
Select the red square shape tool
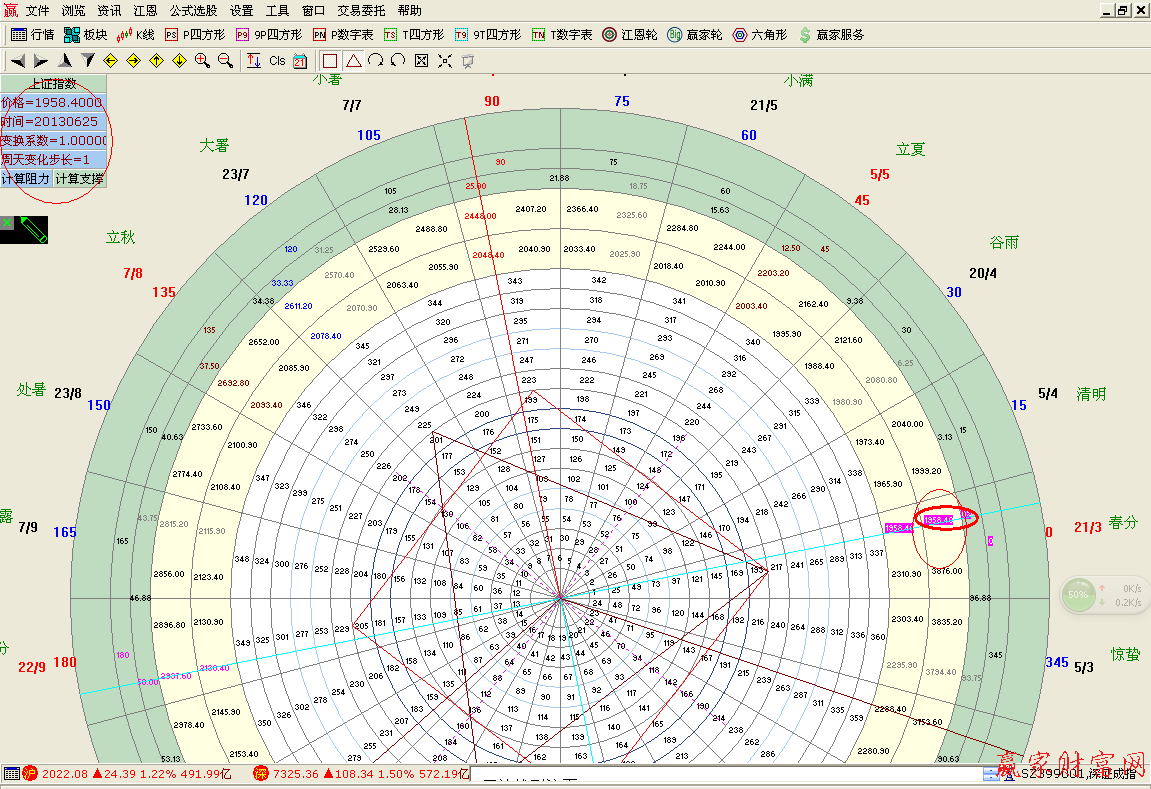coord(330,61)
